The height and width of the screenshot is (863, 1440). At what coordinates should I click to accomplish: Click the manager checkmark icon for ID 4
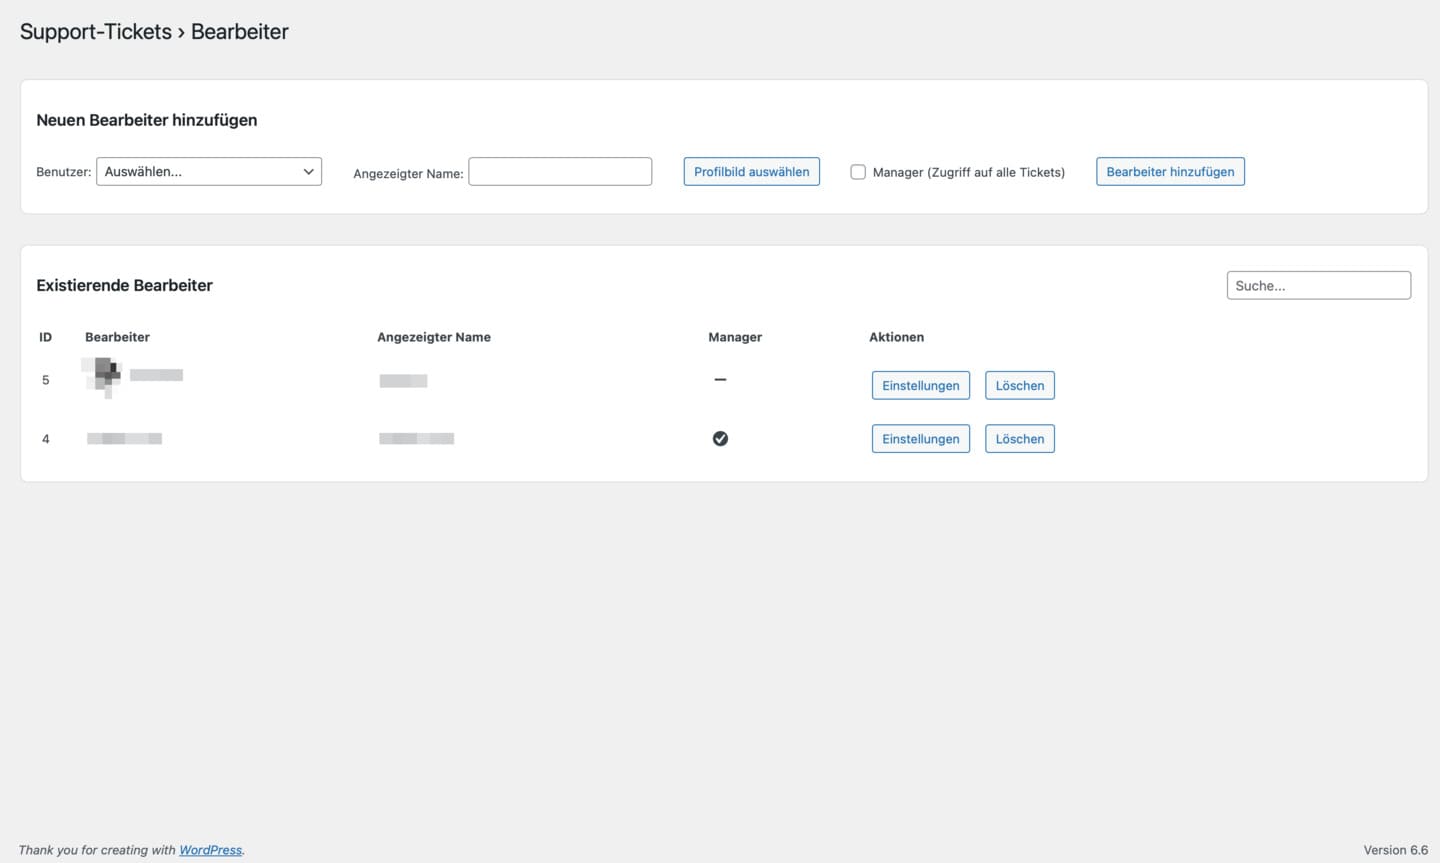pyautogui.click(x=720, y=439)
